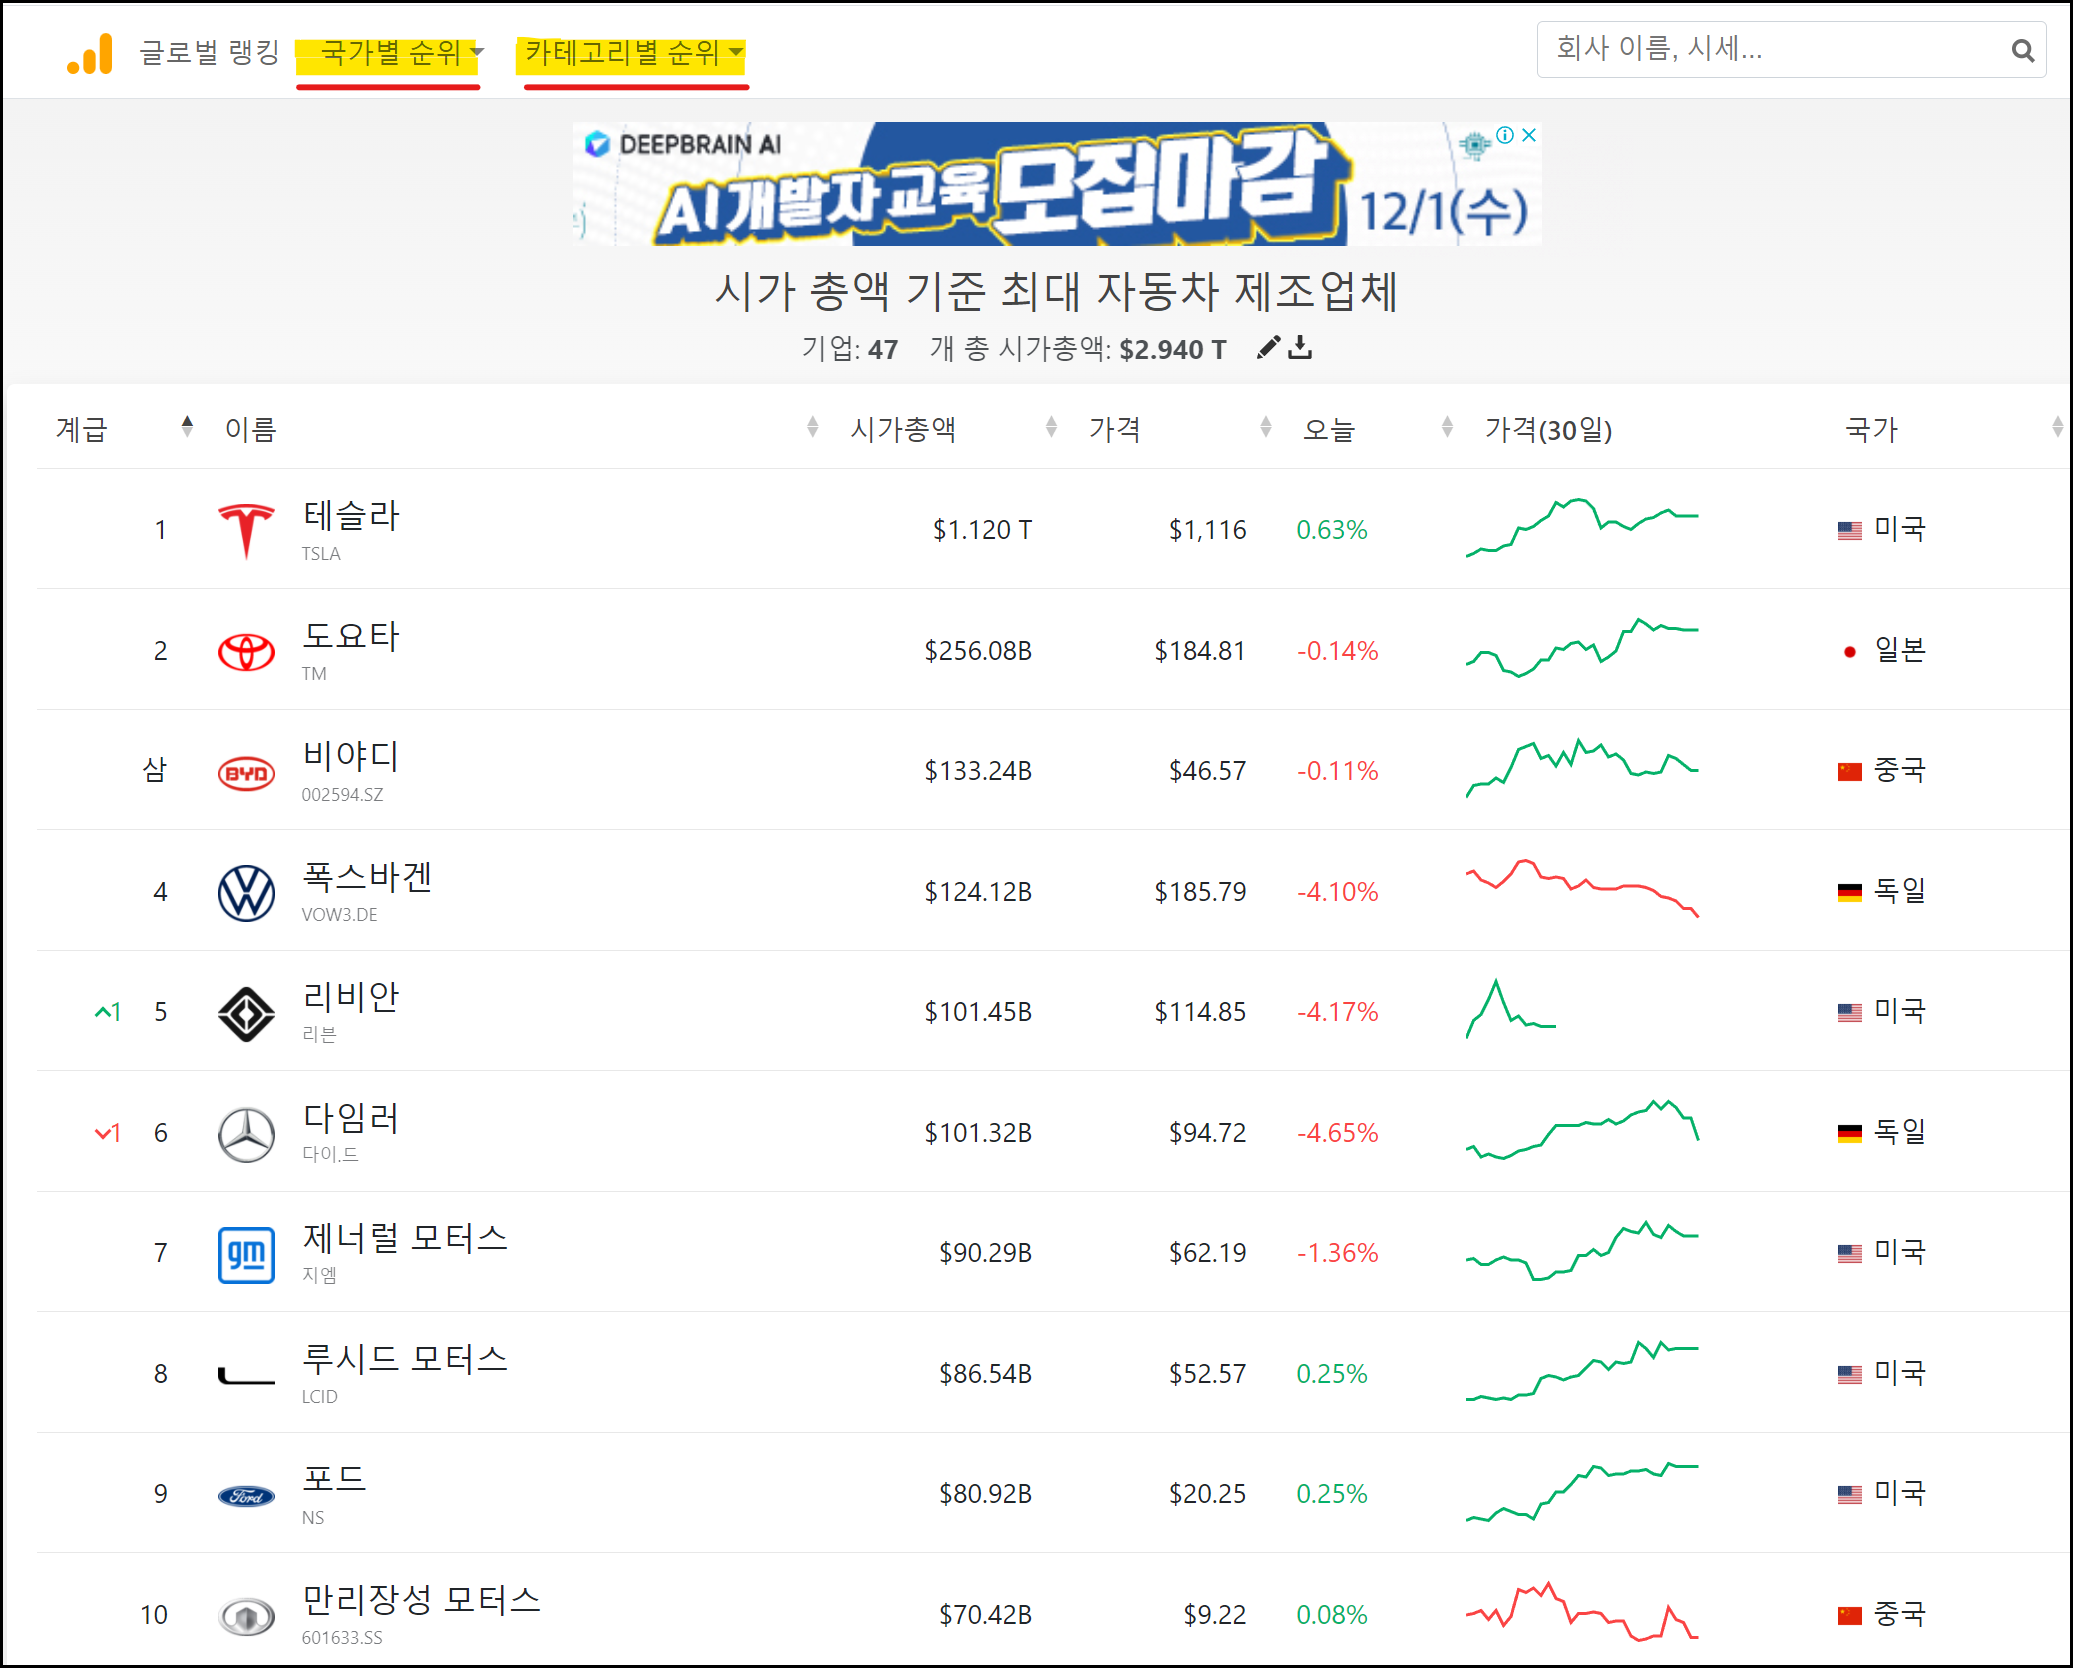
Task: Click the China flag in 비야디 row
Action: [x=1850, y=772]
